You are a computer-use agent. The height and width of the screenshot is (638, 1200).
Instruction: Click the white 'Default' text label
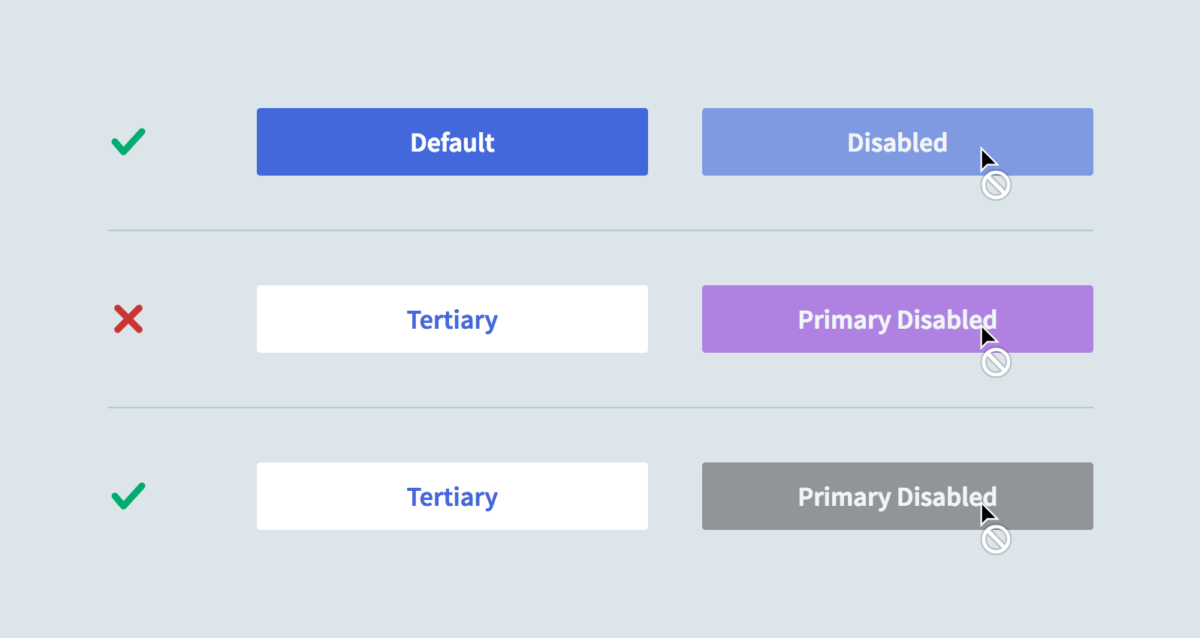[452, 142]
